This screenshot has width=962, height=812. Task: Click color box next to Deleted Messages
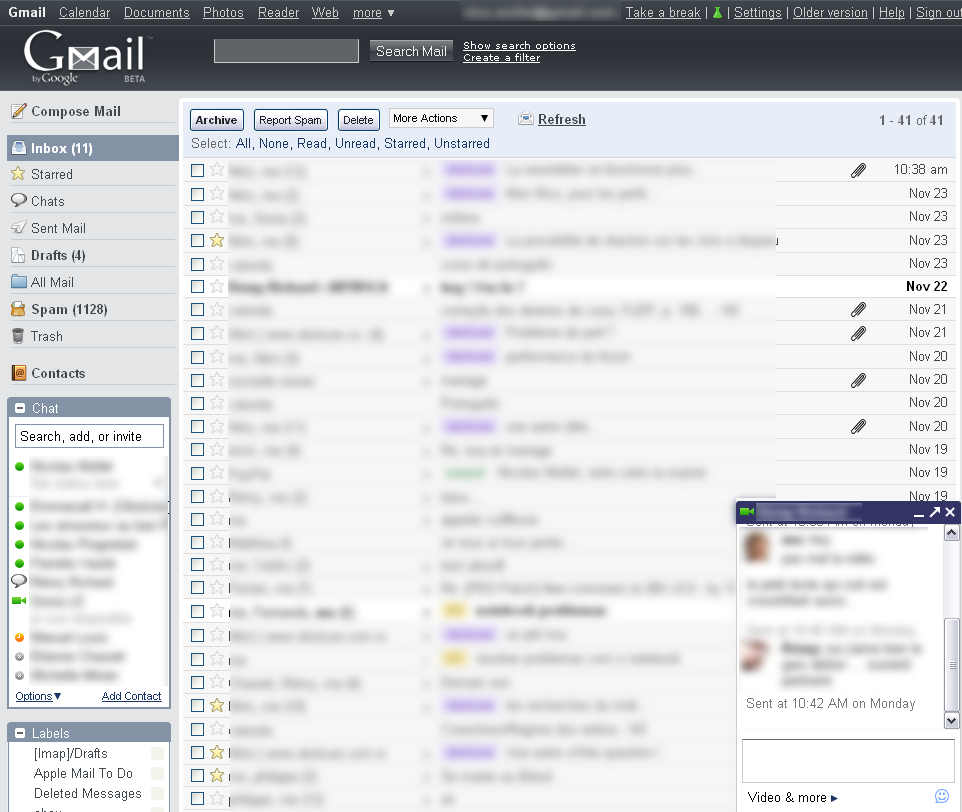pos(158,794)
